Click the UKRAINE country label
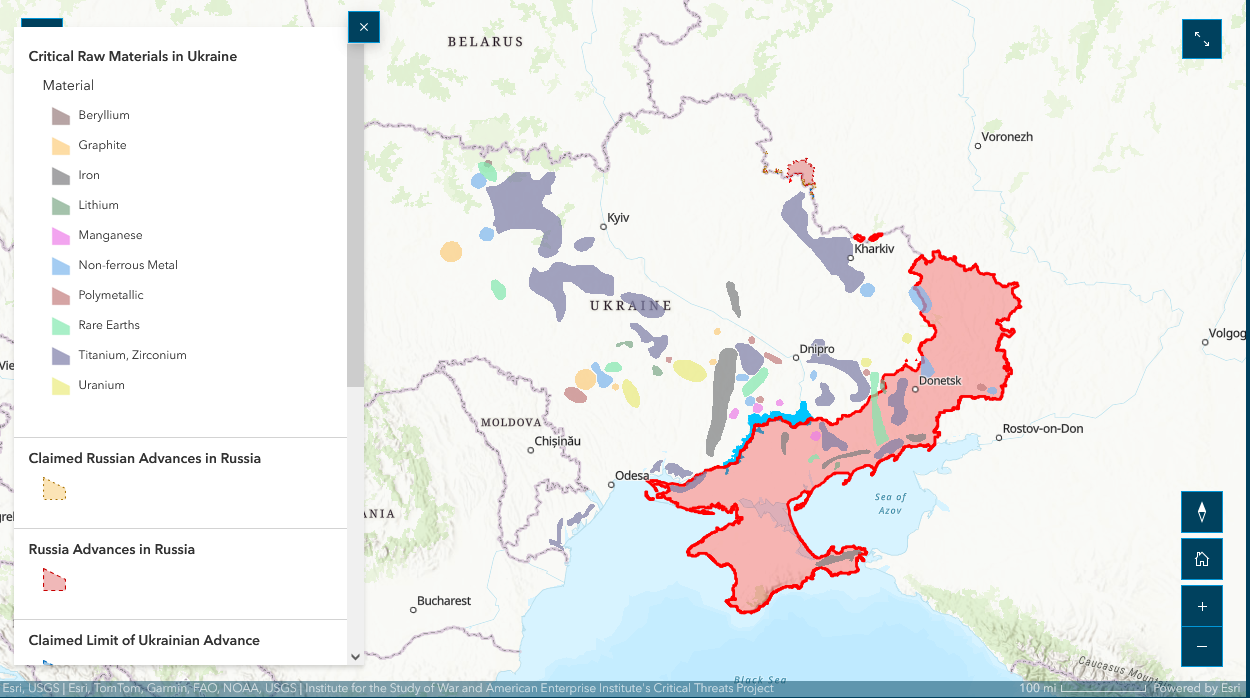Screen dimensions: 1250x698 [630, 305]
